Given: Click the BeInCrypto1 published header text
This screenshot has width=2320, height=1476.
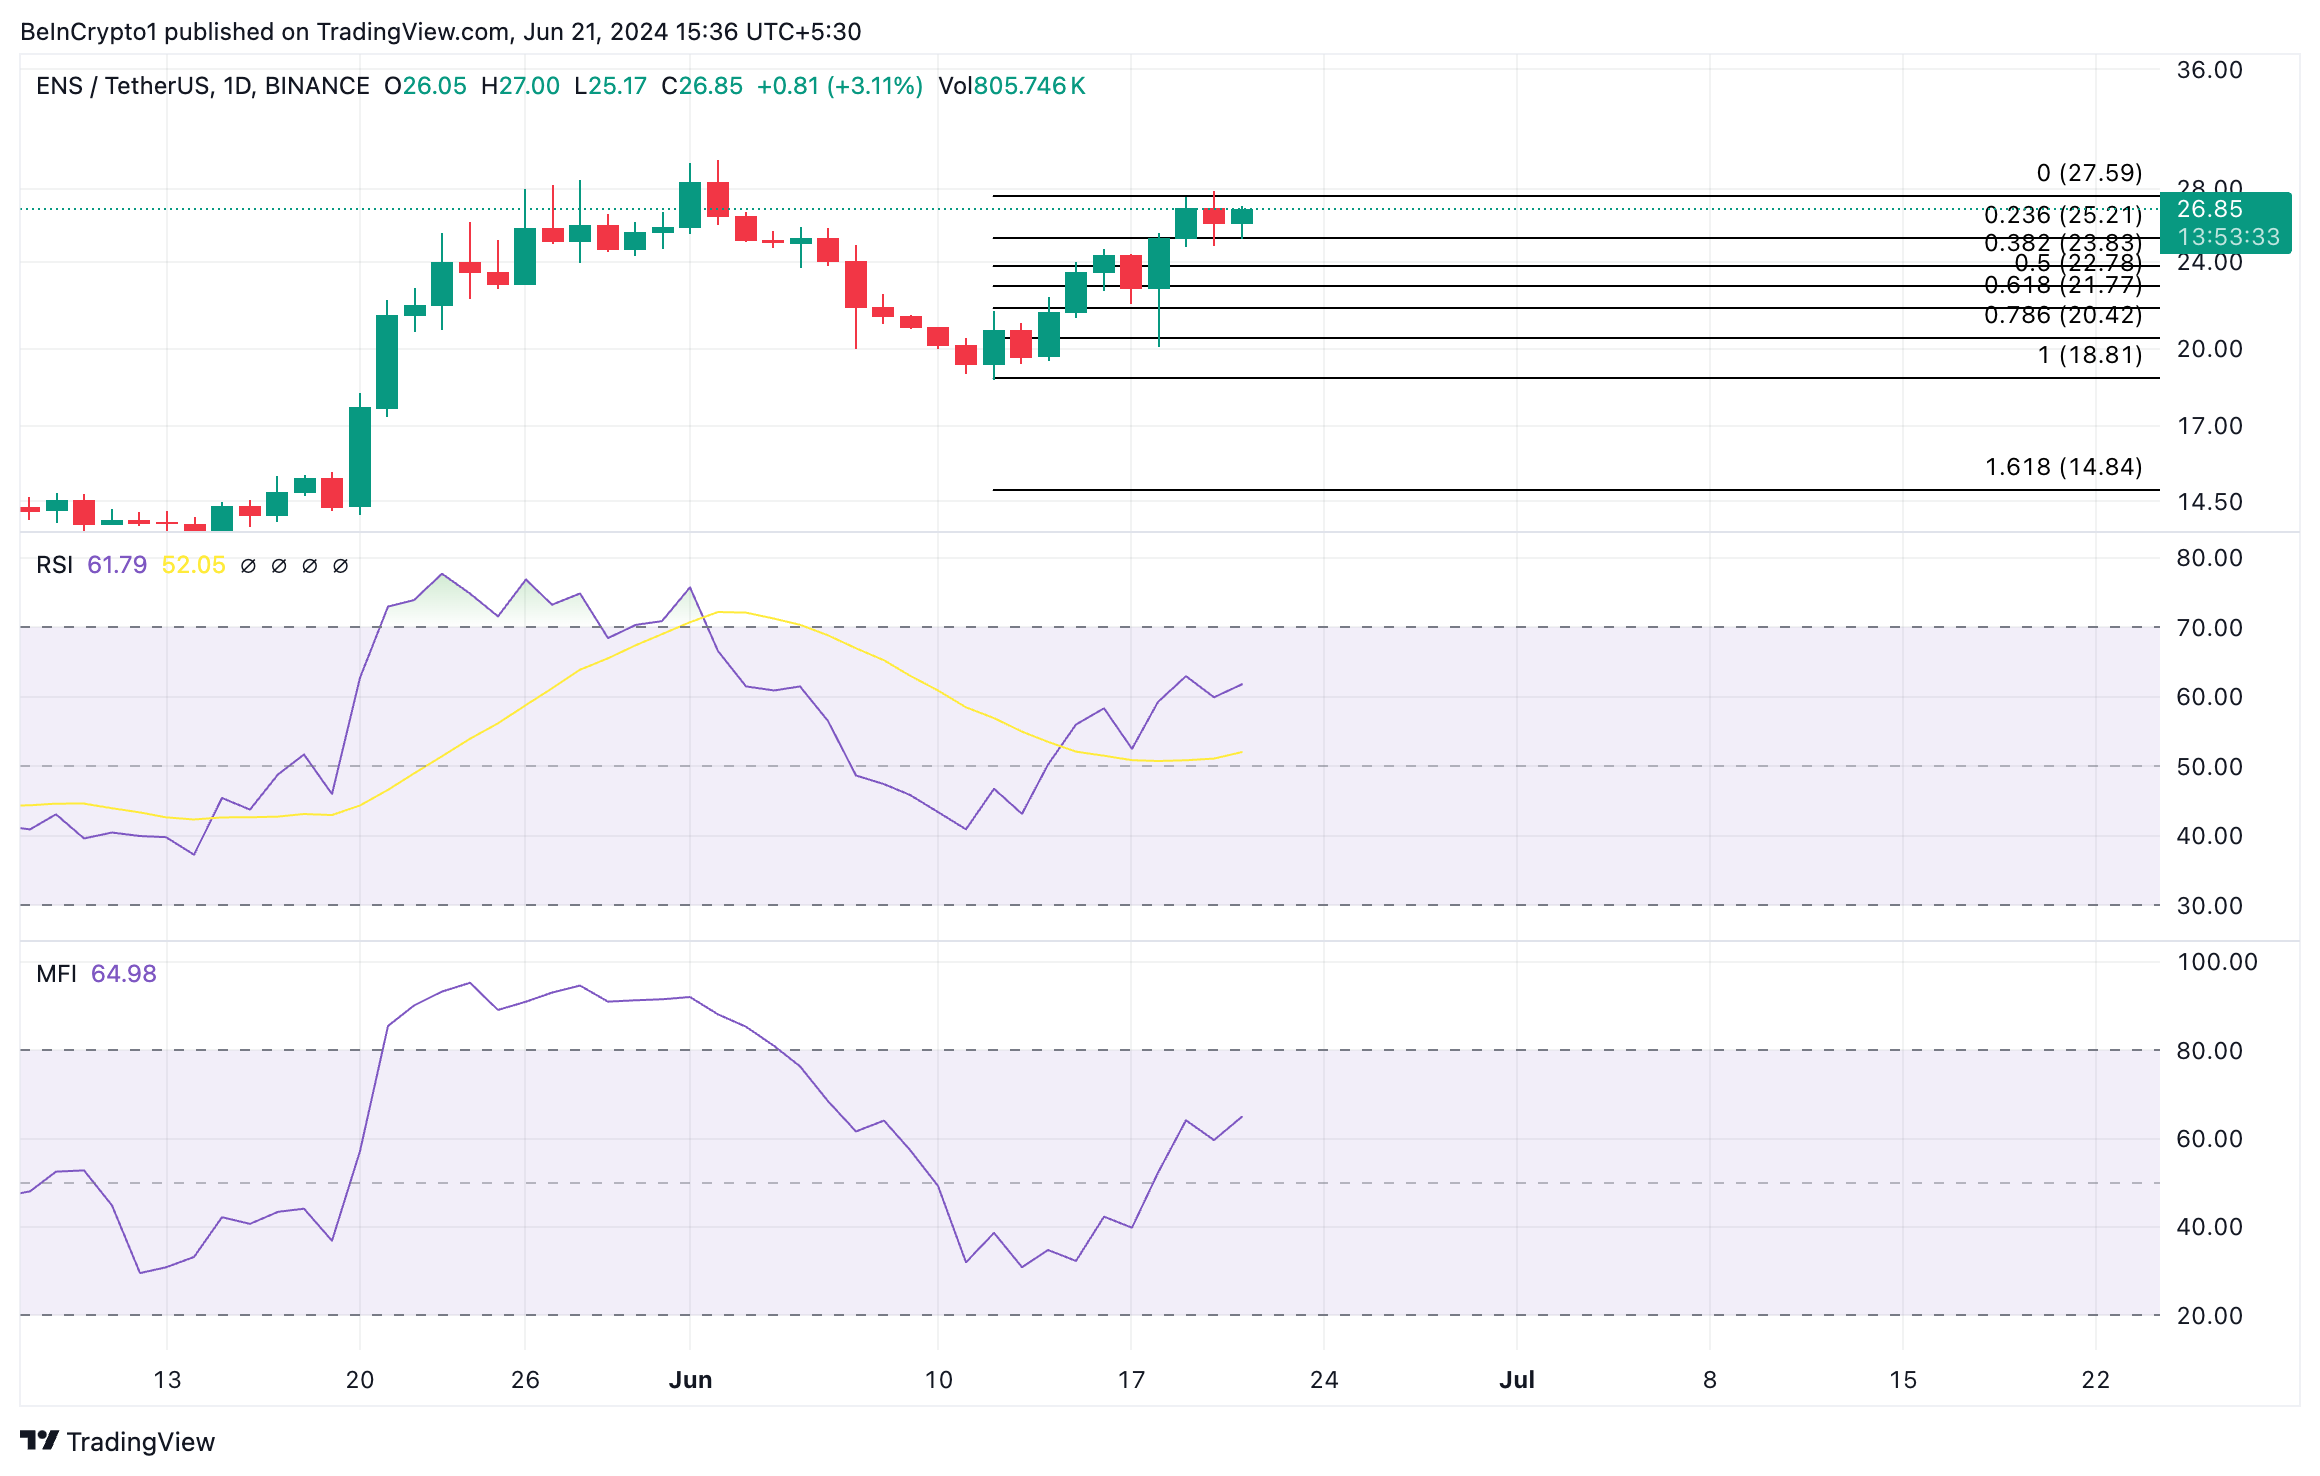Looking at the screenshot, I should coord(440,32).
